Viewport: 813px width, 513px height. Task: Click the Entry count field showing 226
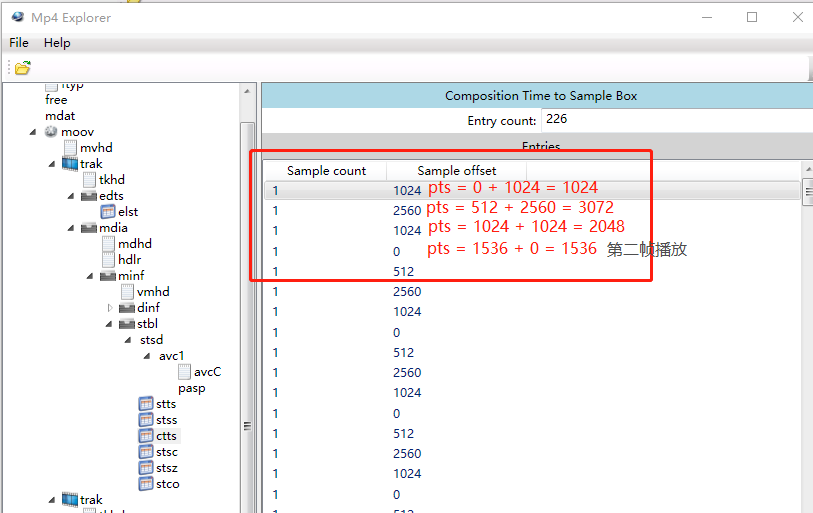pyautogui.click(x=674, y=120)
